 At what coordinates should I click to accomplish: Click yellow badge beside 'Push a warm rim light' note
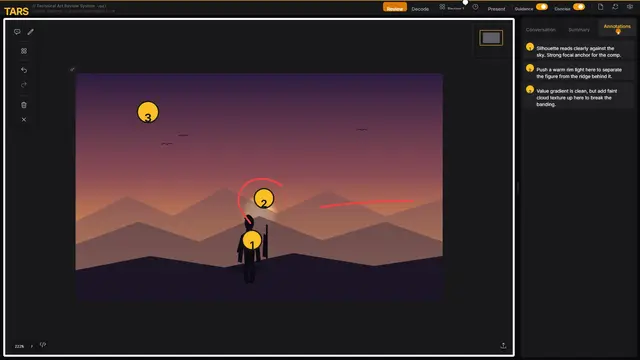coord(530,68)
